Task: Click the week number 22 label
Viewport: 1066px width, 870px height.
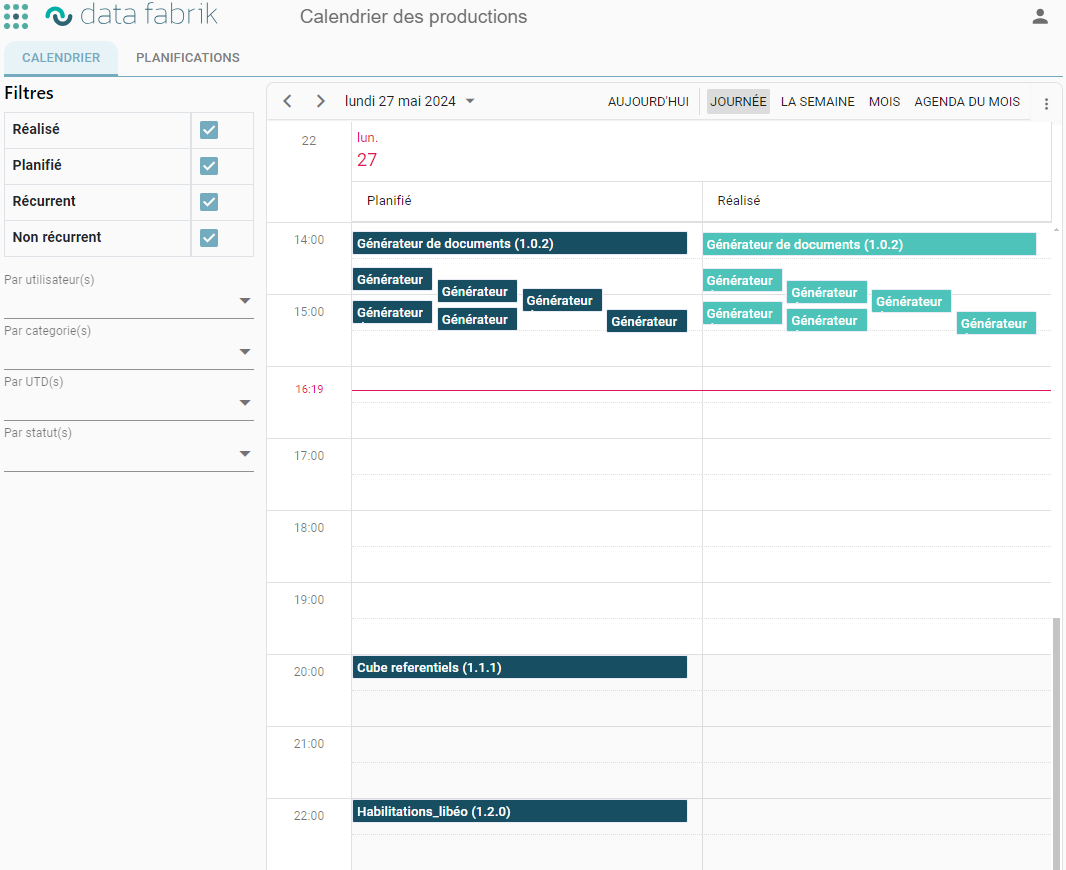Action: 309,141
